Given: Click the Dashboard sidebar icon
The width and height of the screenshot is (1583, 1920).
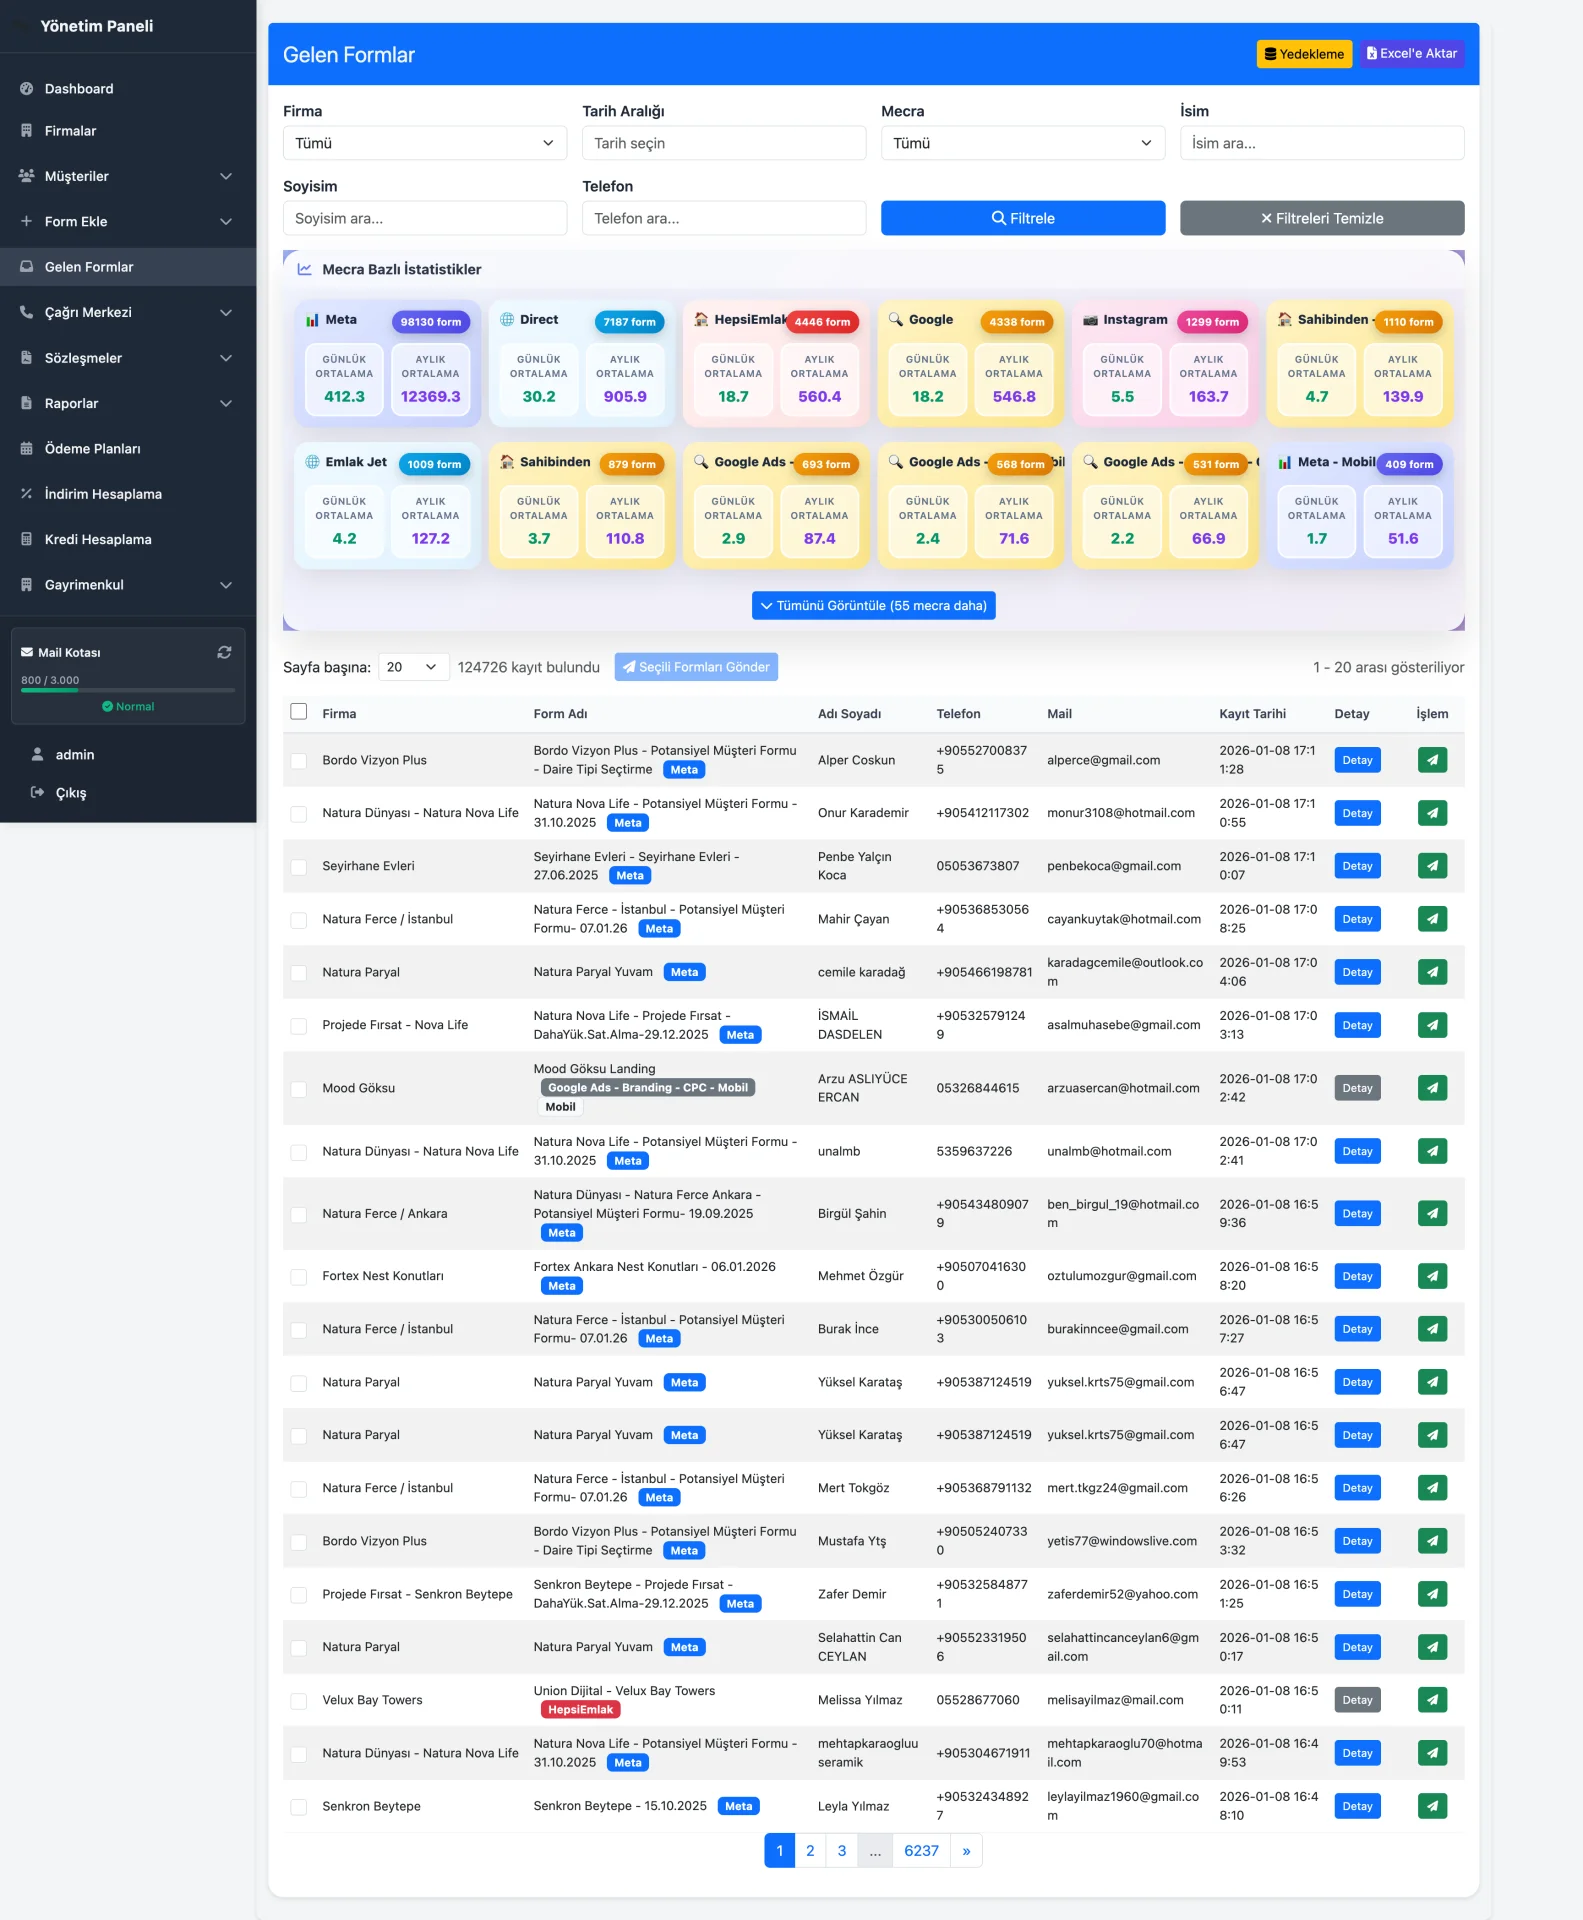Looking at the screenshot, I should pos(27,89).
